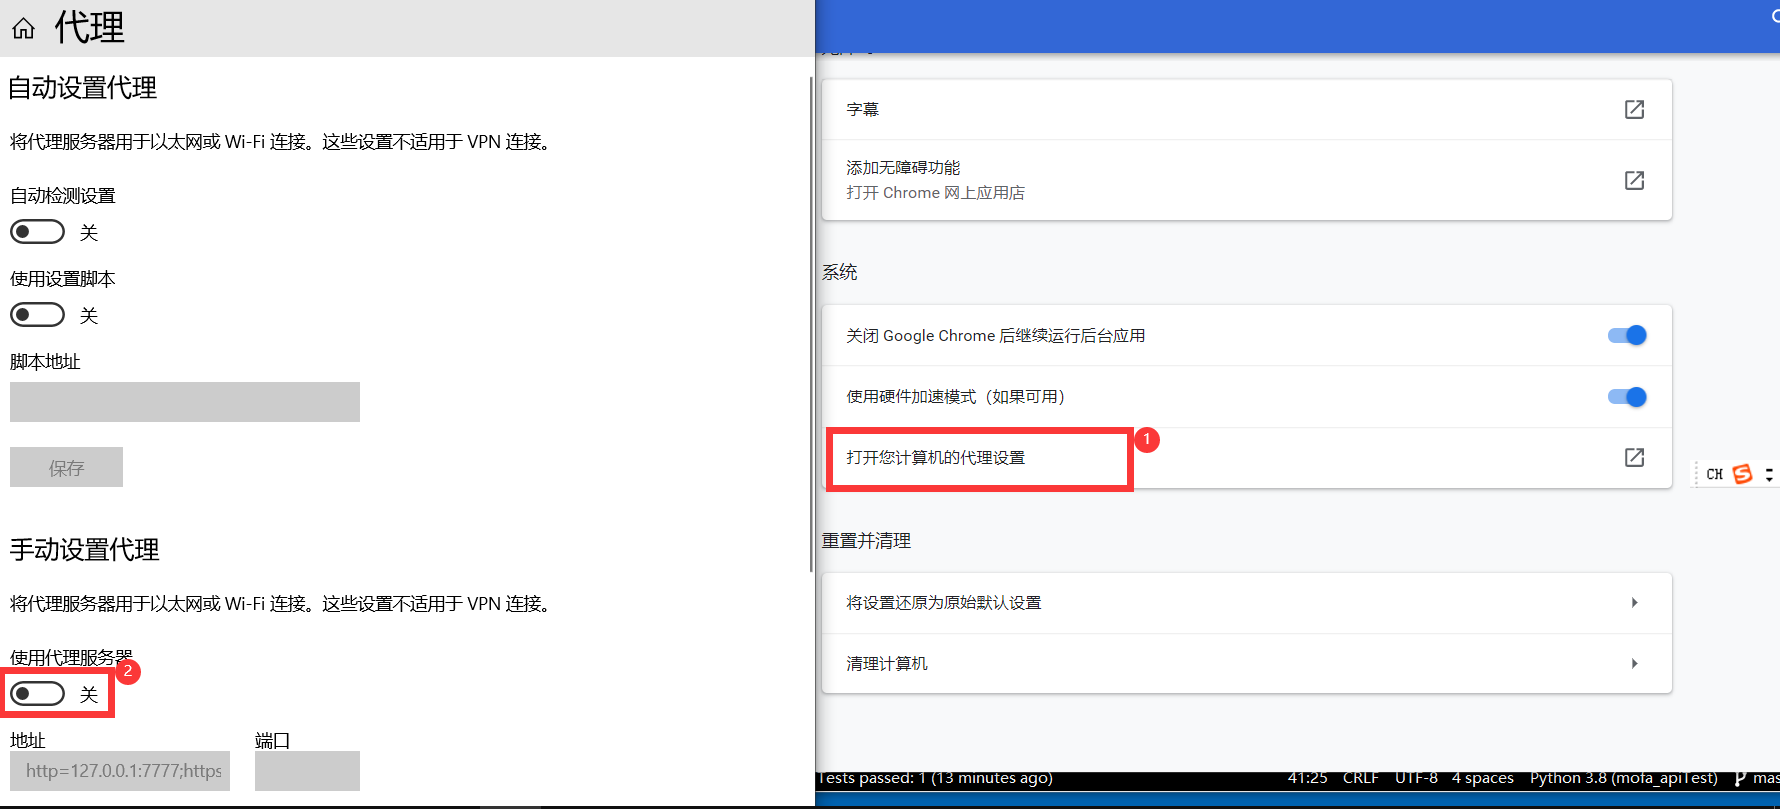Click the 字幕 row text
The image size is (1780, 809).
point(863,109)
